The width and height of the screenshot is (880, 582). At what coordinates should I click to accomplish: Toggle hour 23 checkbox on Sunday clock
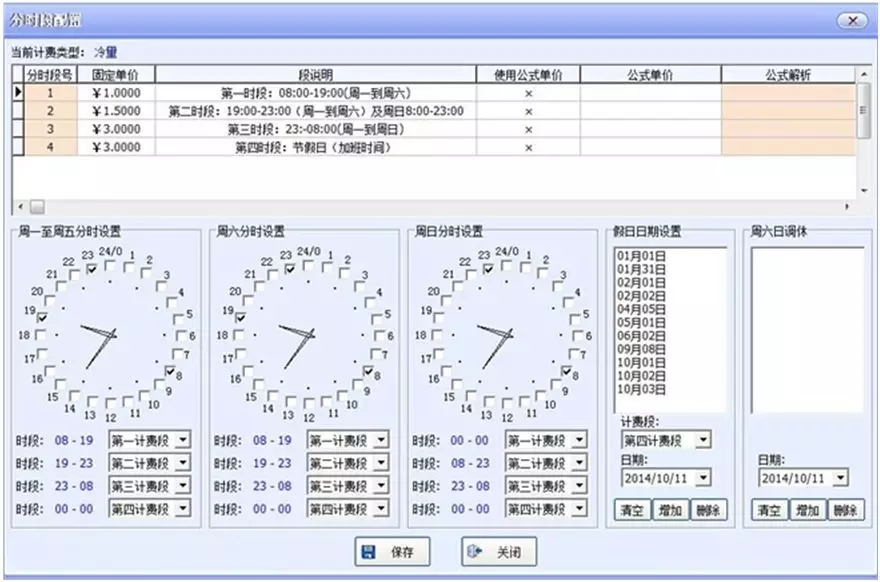pos(487,269)
